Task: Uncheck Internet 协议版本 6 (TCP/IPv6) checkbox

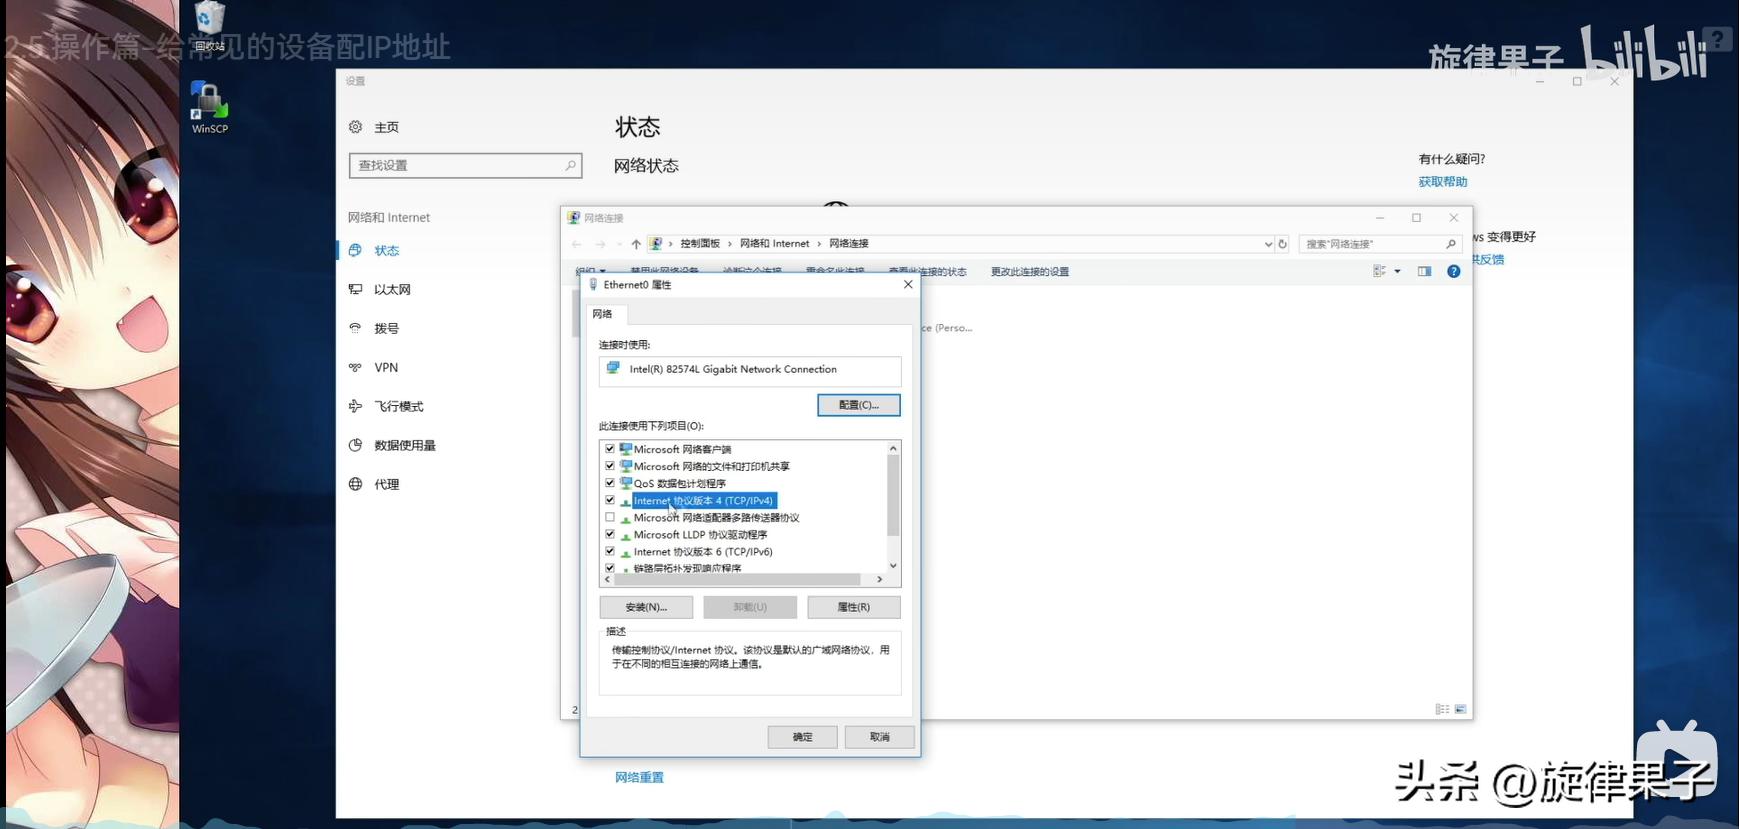Action: click(x=610, y=551)
